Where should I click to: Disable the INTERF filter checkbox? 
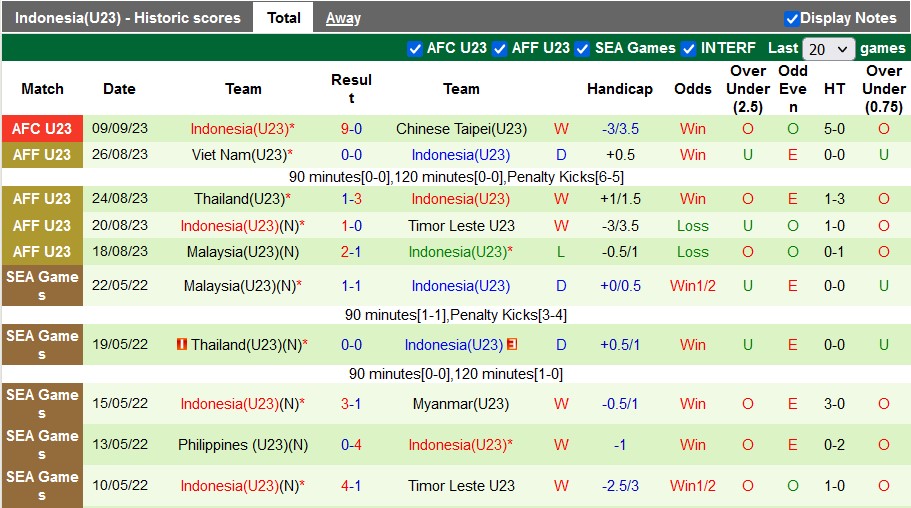coord(688,48)
